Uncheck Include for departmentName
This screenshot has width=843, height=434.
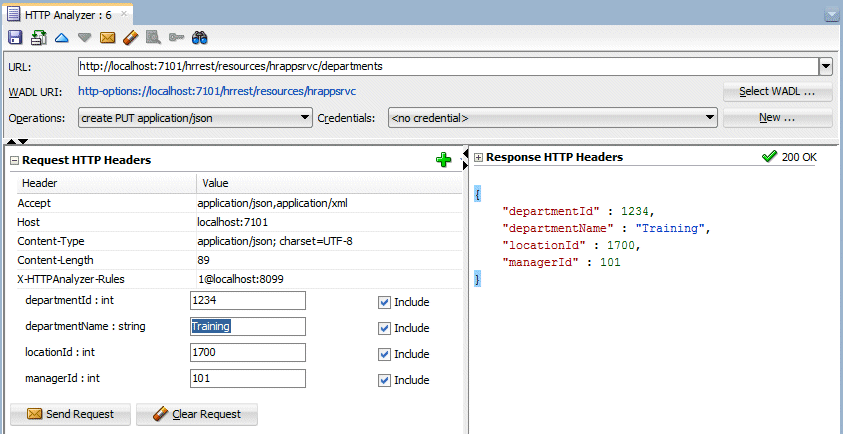tap(384, 328)
